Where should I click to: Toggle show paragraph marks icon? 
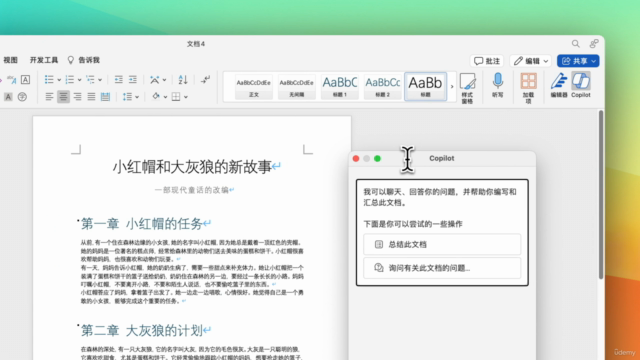pos(205,79)
